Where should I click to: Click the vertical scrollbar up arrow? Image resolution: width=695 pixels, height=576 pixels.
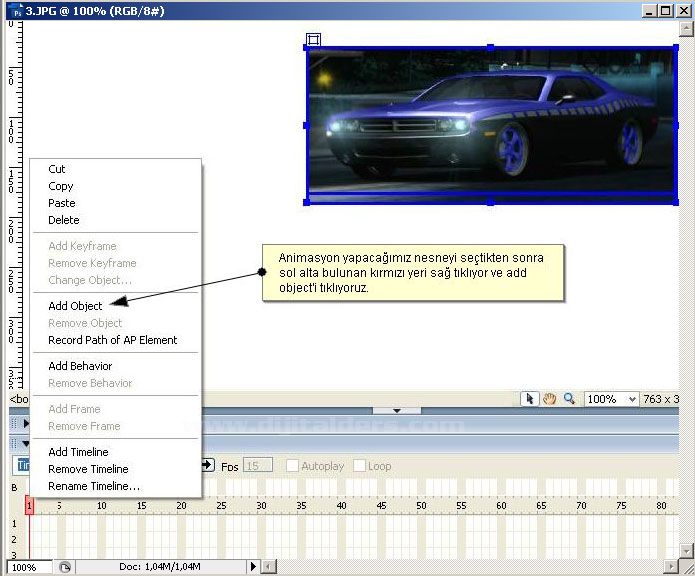686,29
